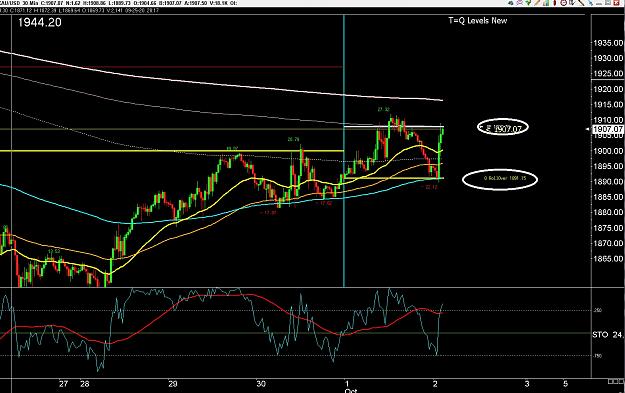Click the 1925.00 price axis label
The image size is (625, 393).
[x=608, y=74]
